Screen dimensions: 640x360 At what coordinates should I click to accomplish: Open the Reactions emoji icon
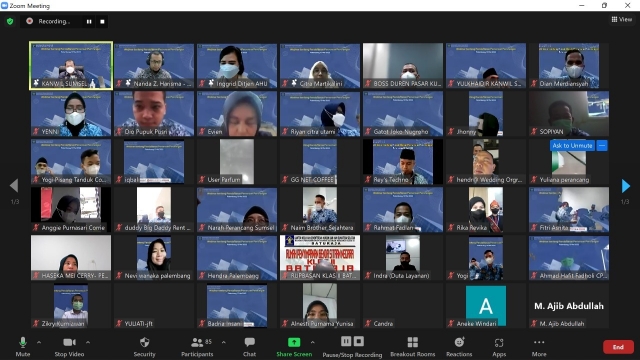pyautogui.click(x=459, y=342)
